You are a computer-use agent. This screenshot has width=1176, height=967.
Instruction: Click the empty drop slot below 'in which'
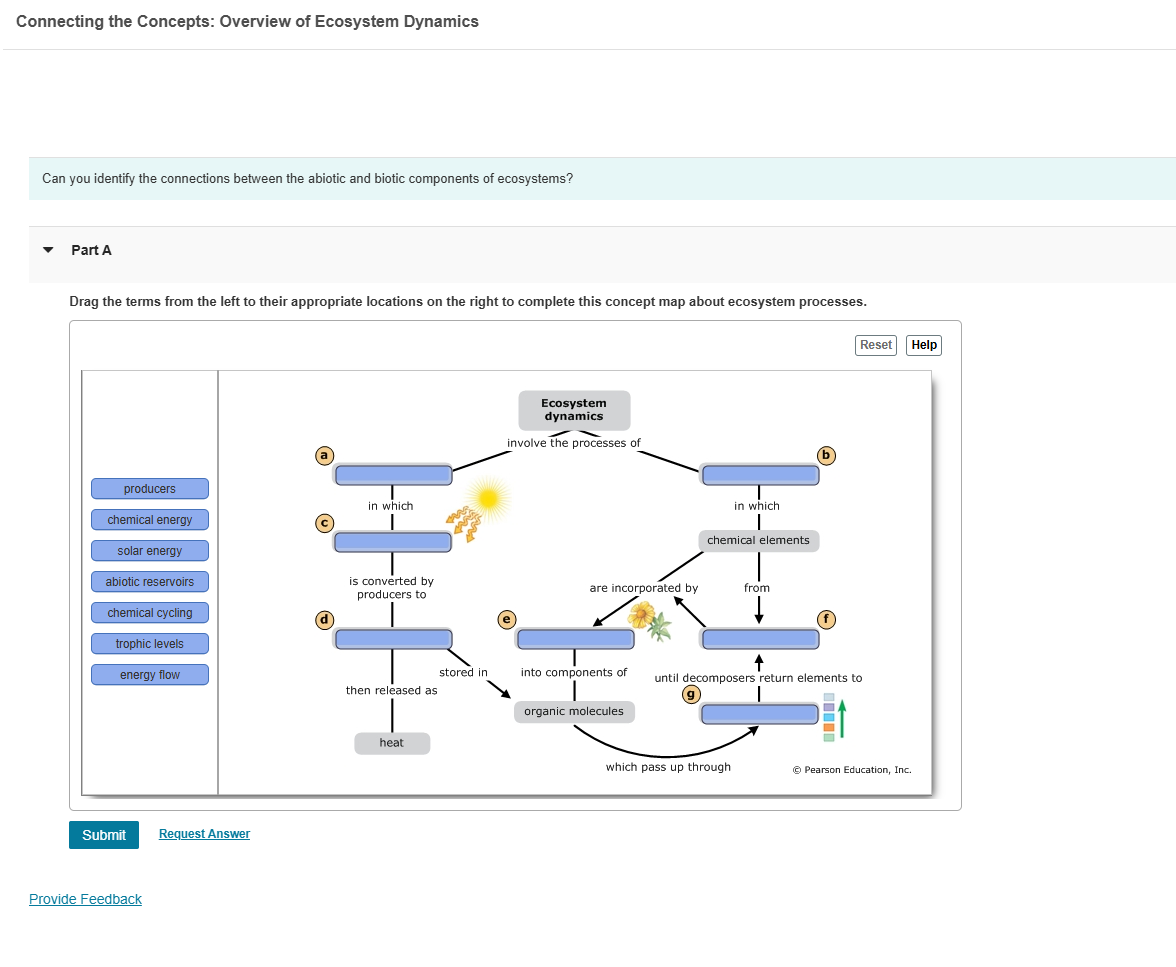tap(393, 541)
